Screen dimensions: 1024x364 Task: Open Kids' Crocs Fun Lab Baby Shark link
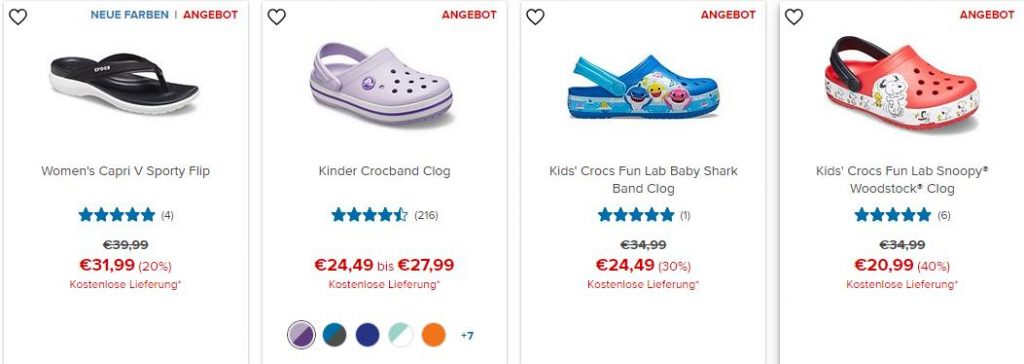point(643,180)
